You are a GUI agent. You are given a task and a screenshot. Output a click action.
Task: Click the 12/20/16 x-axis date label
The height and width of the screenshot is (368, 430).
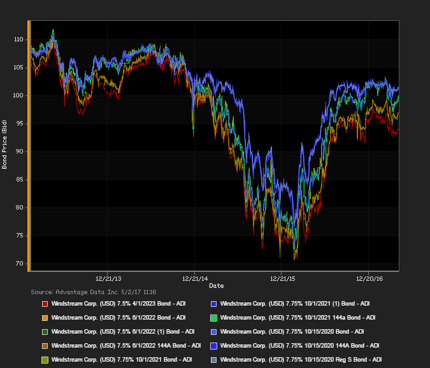tap(369, 279)
